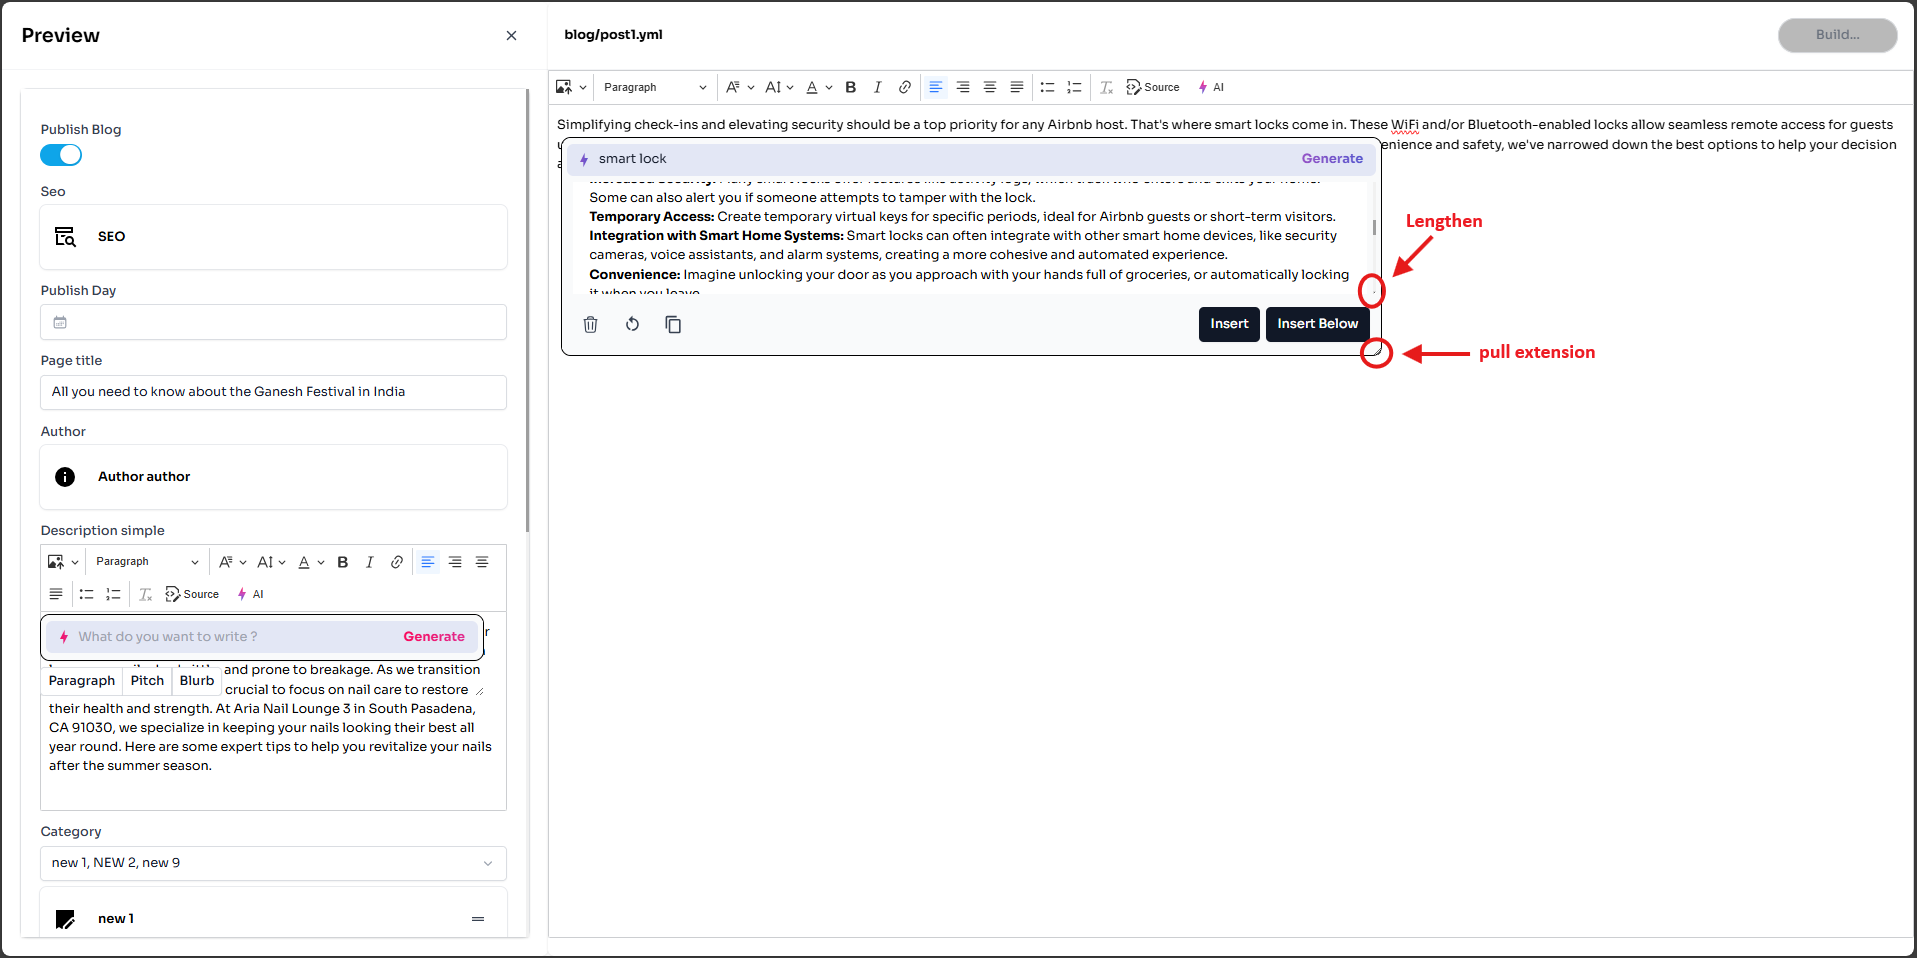The height and width of the screenshot is (958, 1917).
Task: Copy the generated AI text
Action: click(673, 324)
